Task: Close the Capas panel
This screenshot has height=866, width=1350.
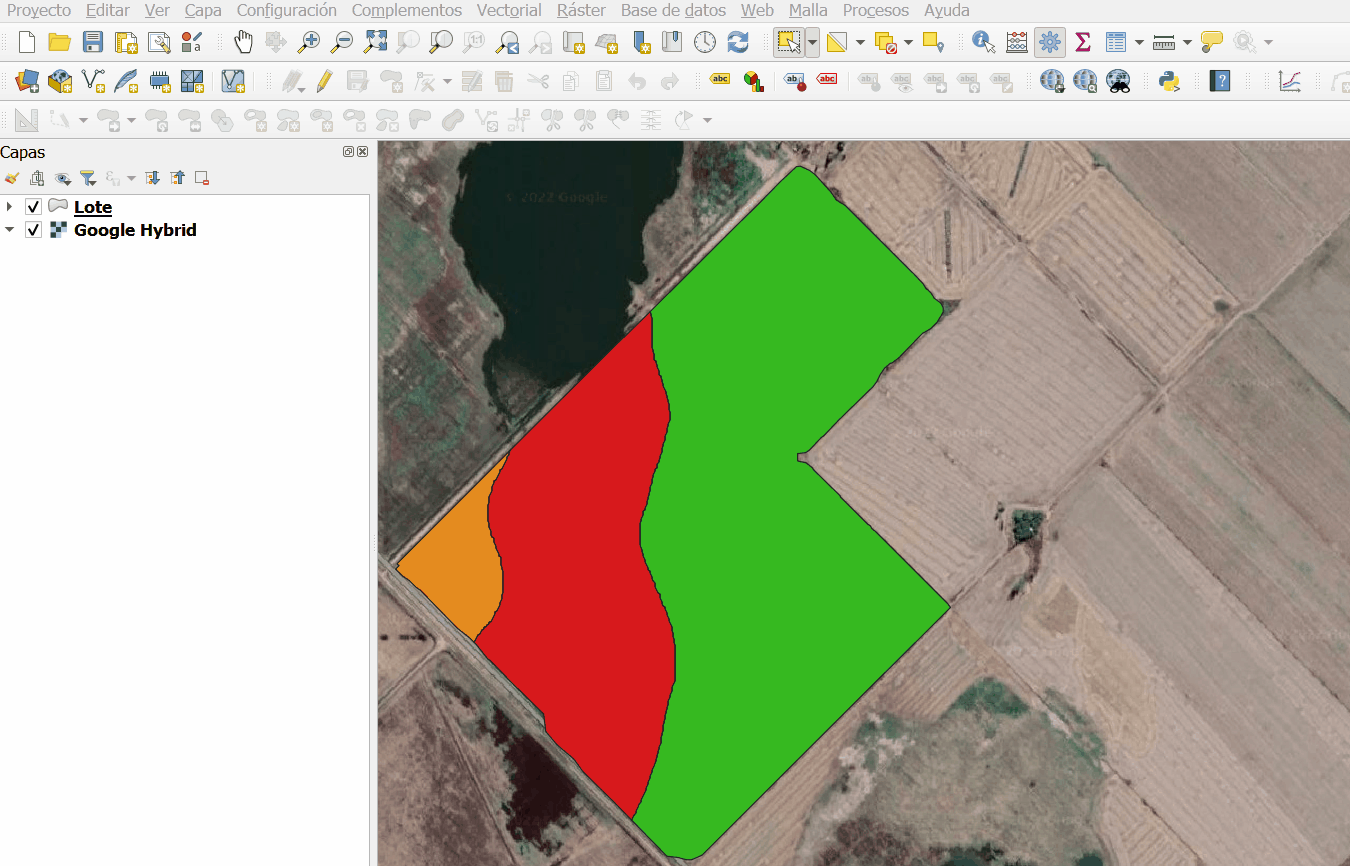Action: point(362,152)
